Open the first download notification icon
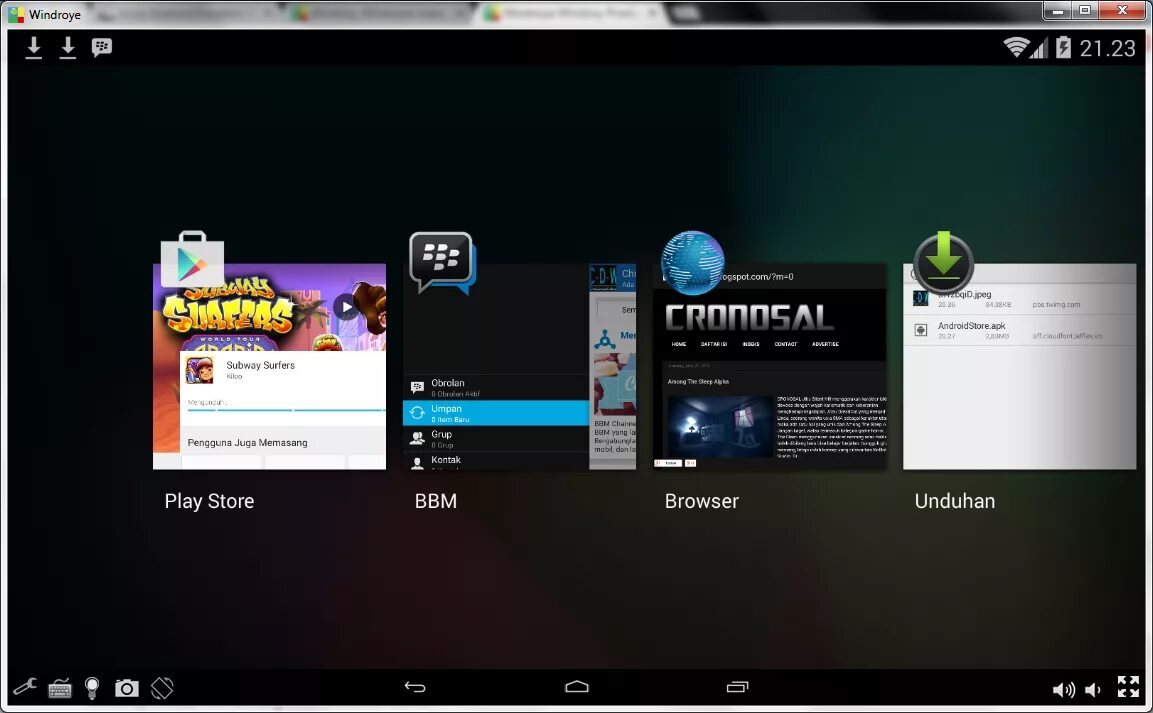This screenshot has width=1153, height=713. coord(33,48)
